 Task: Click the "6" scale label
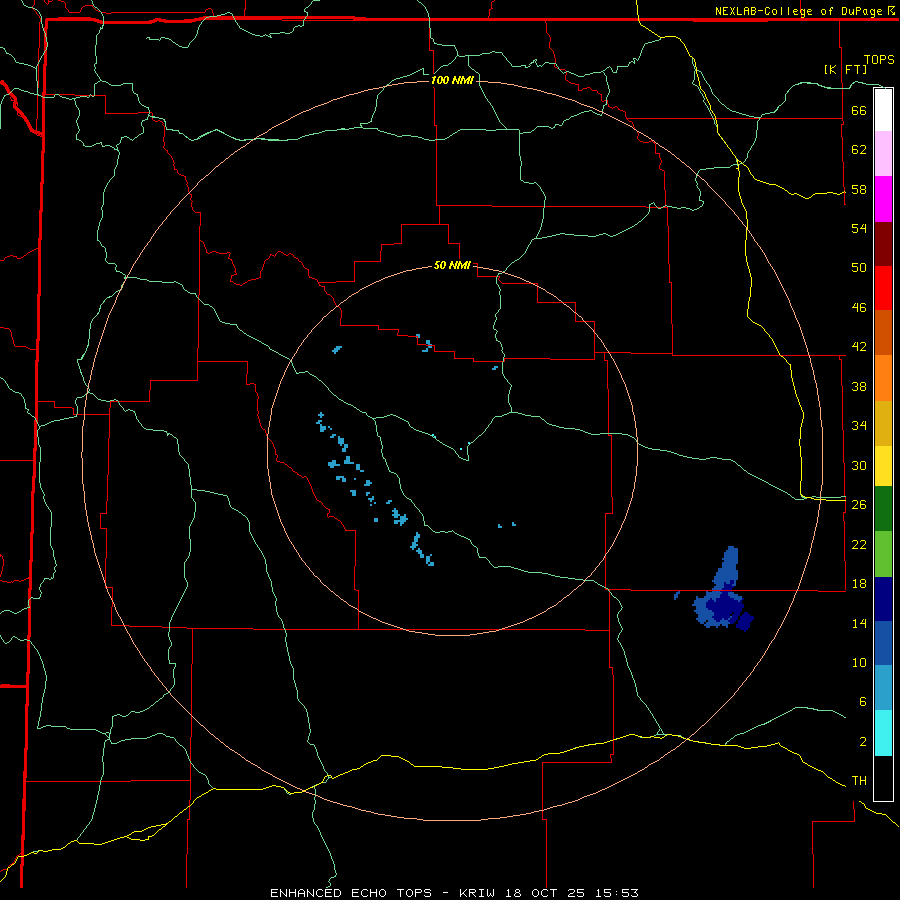(862, 702)
